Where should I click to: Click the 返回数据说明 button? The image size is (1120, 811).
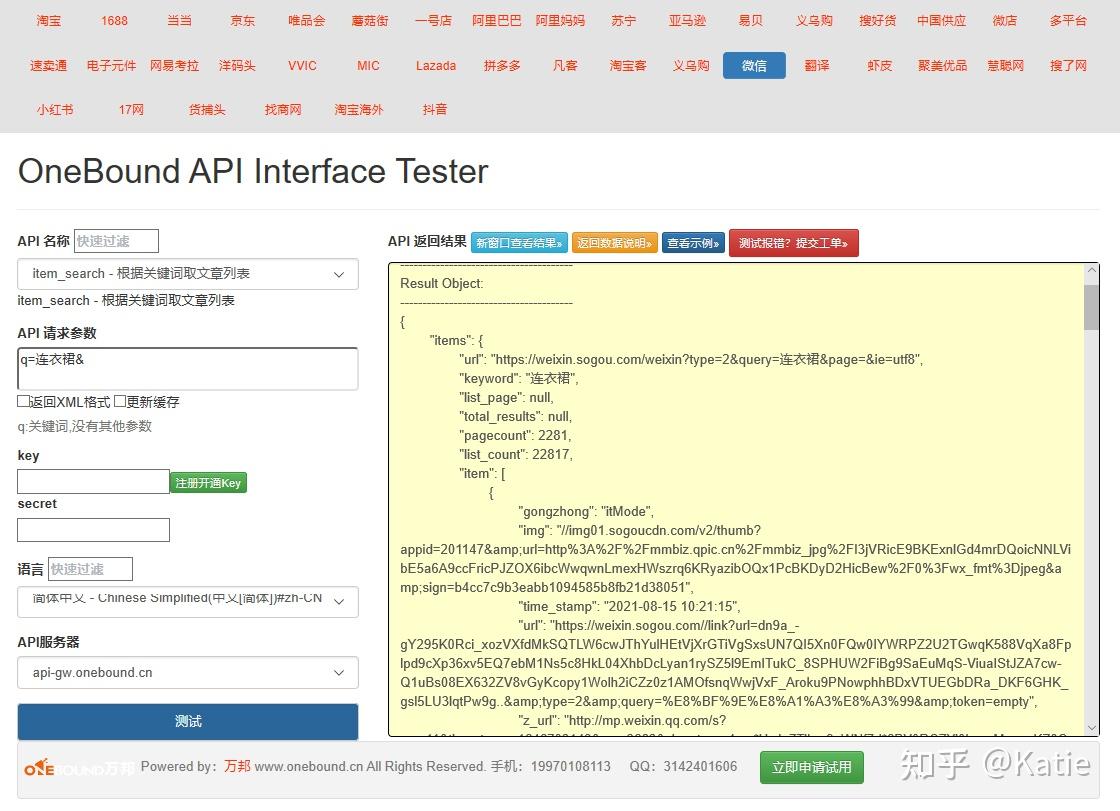point(614,243)
